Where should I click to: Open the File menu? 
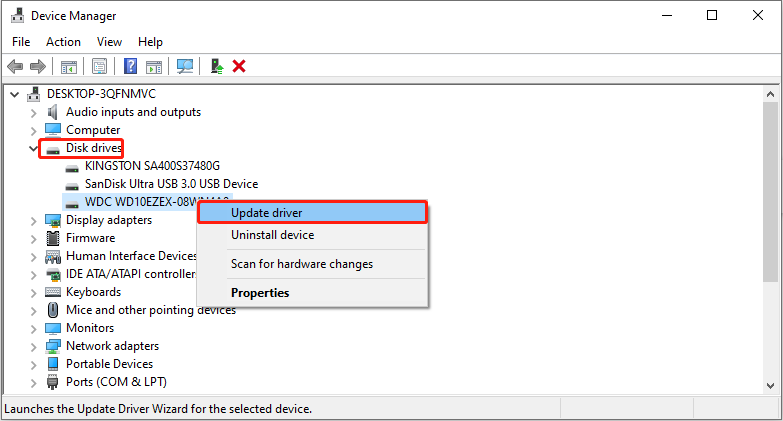[x=21, y=42]
